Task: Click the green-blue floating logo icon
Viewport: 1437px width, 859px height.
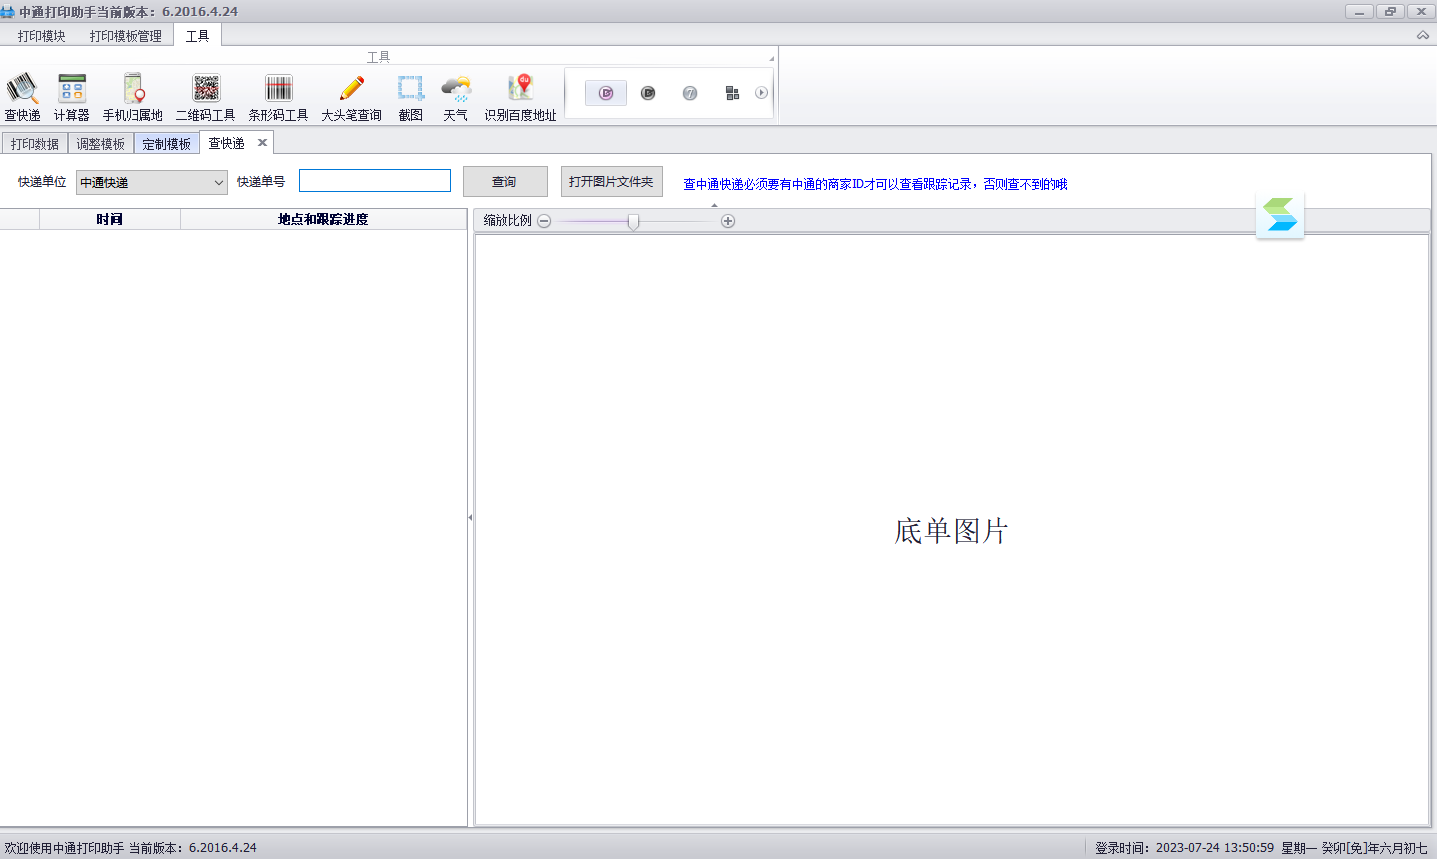Action: [x=1280, y=214]
